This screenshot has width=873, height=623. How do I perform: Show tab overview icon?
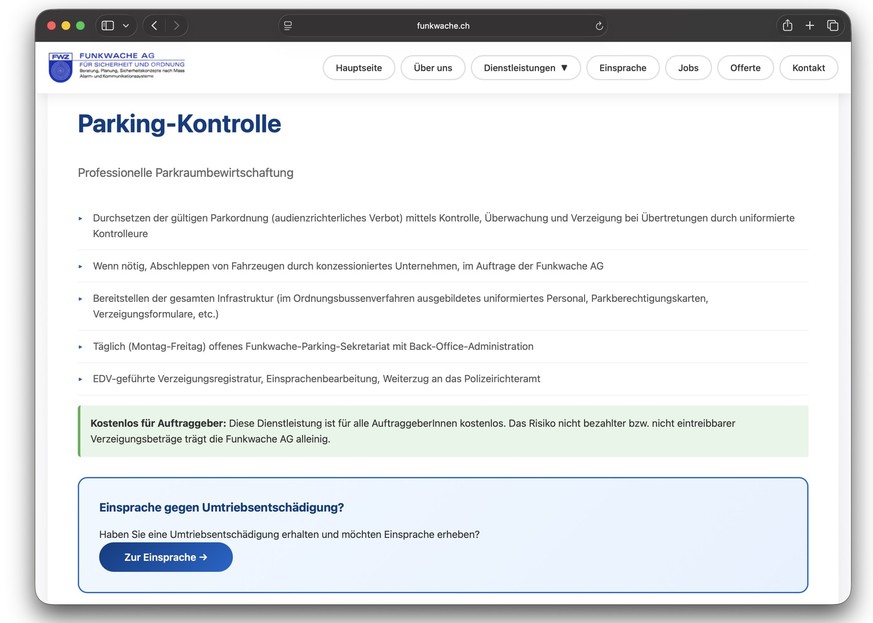832,26
